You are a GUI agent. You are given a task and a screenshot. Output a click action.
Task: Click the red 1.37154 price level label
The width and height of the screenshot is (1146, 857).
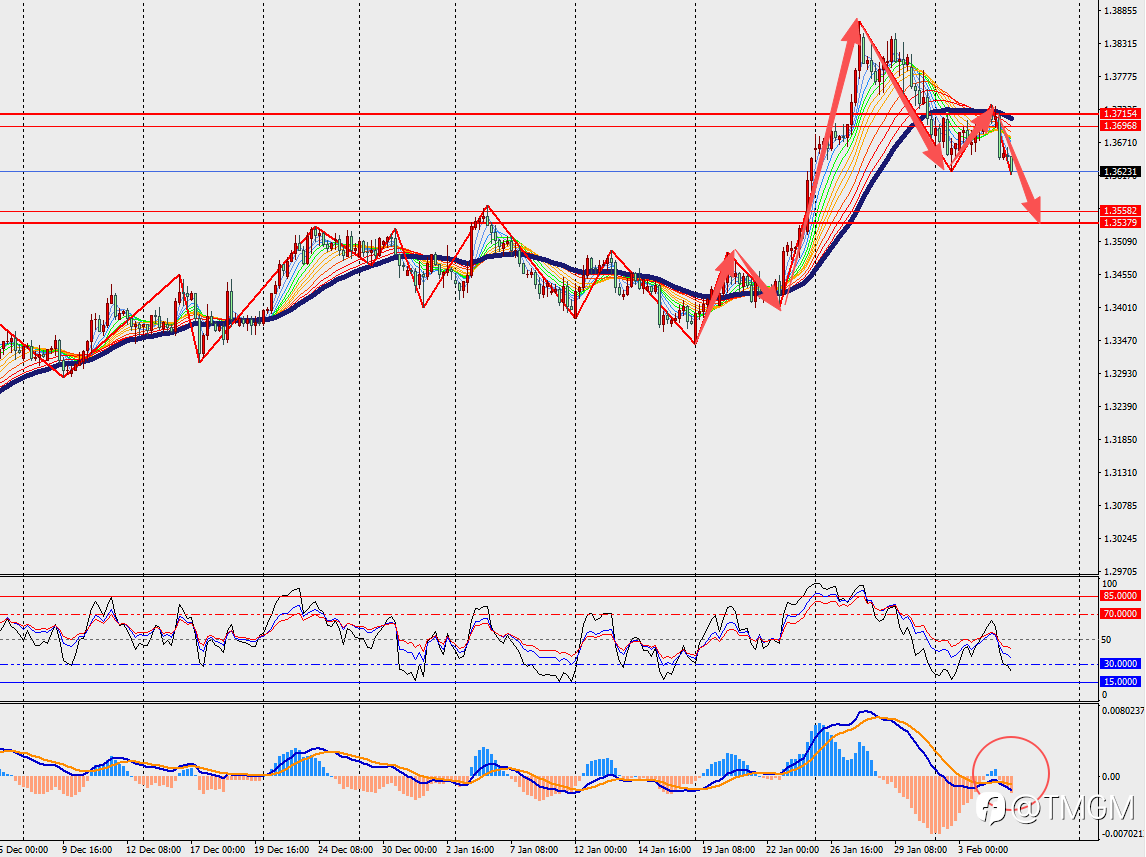[x=1120, y=114]
